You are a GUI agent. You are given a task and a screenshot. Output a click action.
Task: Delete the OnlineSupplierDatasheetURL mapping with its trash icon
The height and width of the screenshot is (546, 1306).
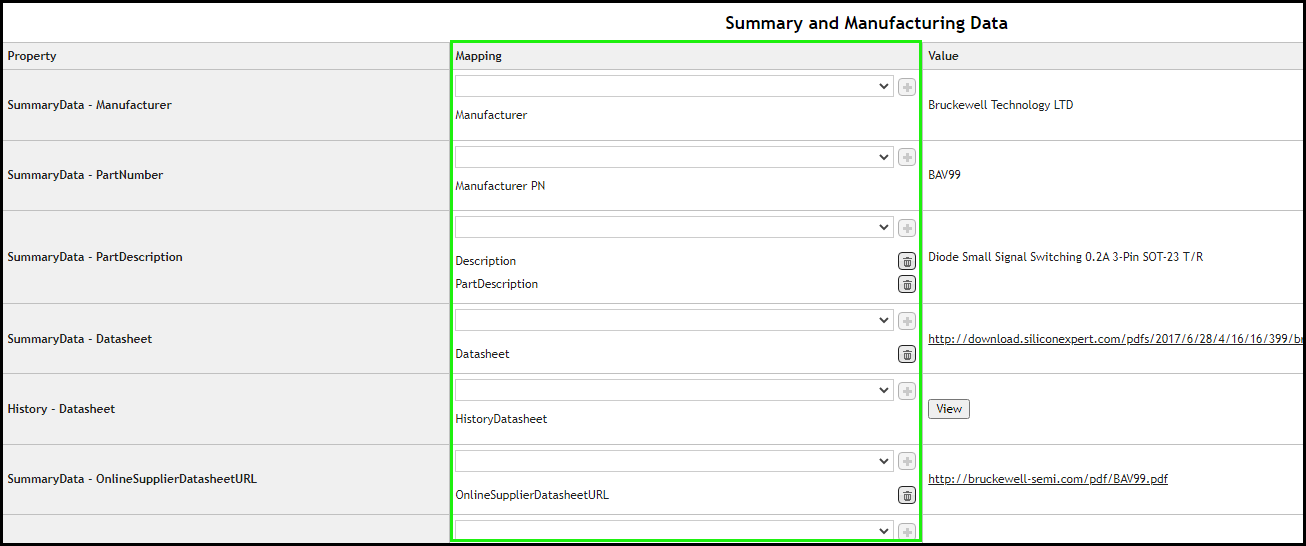point(907,495)
